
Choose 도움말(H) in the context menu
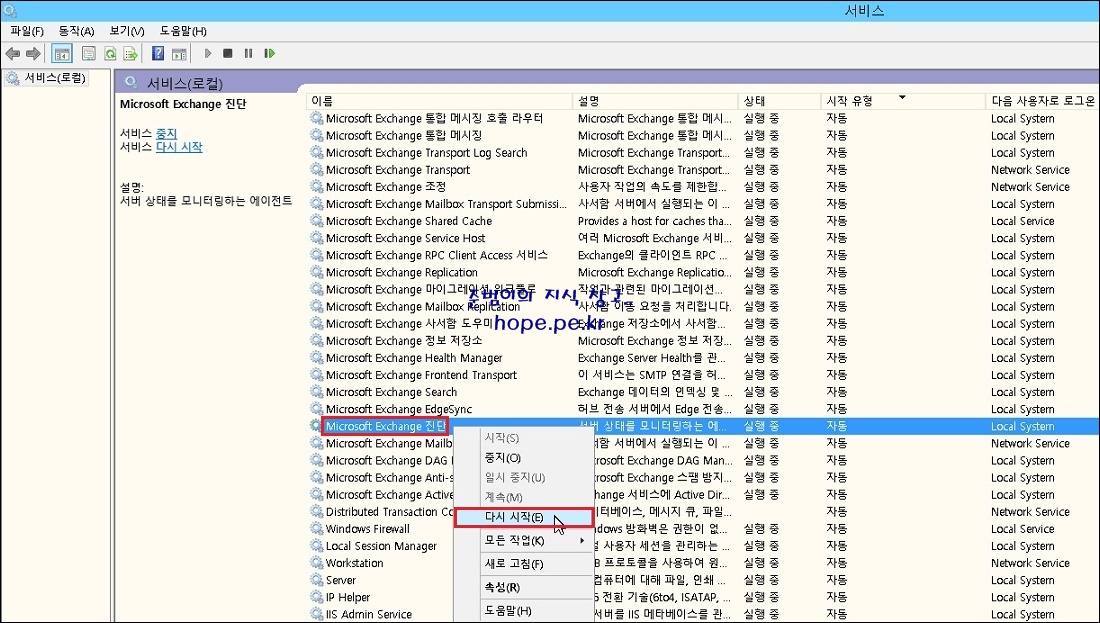point(523,610)
